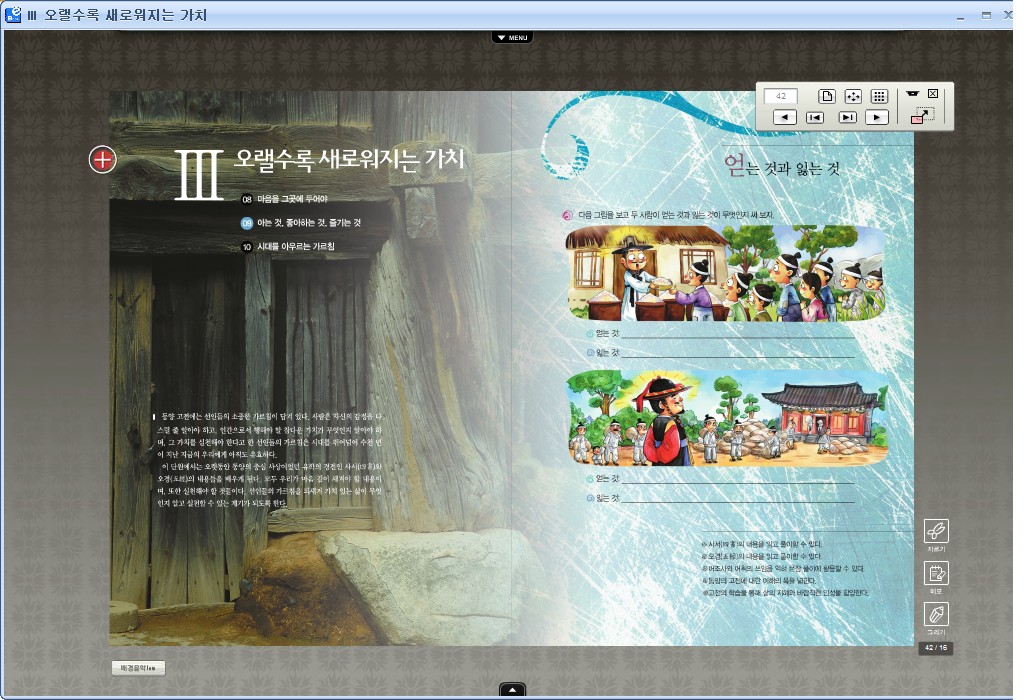The width and height of the screenshot is (1024, 700).
Task: Open the 메모 notepad tool
Action: click(x=936, y=574)
